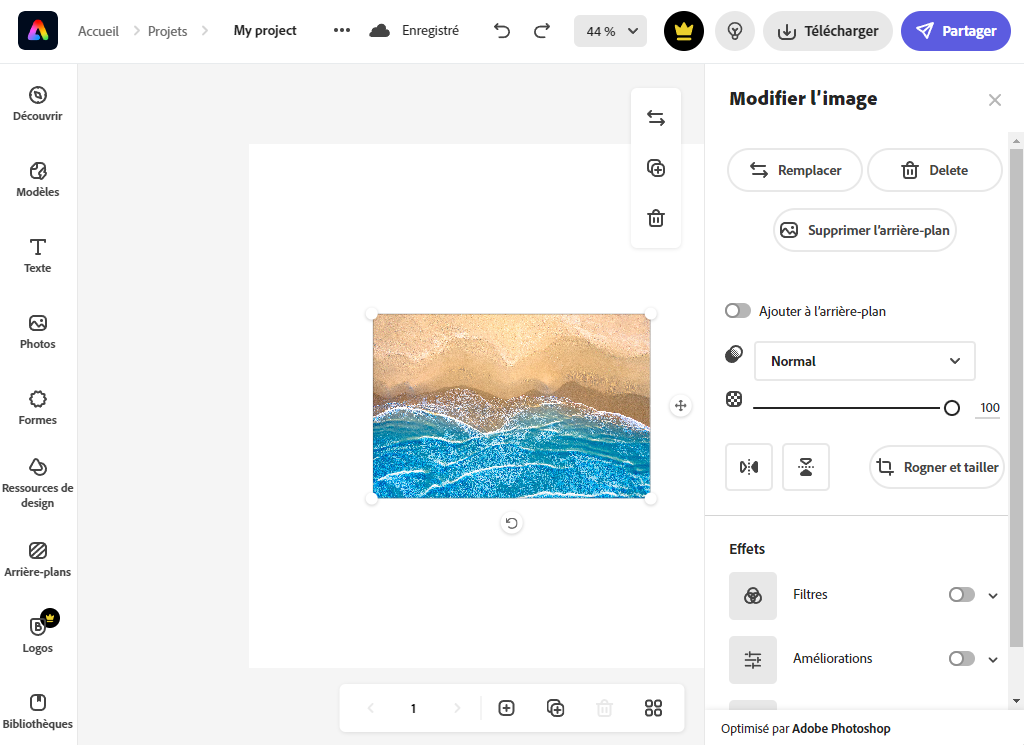1024x745 pixels.
Task: Click the redo arrow icon
Action: pos(542,31)
